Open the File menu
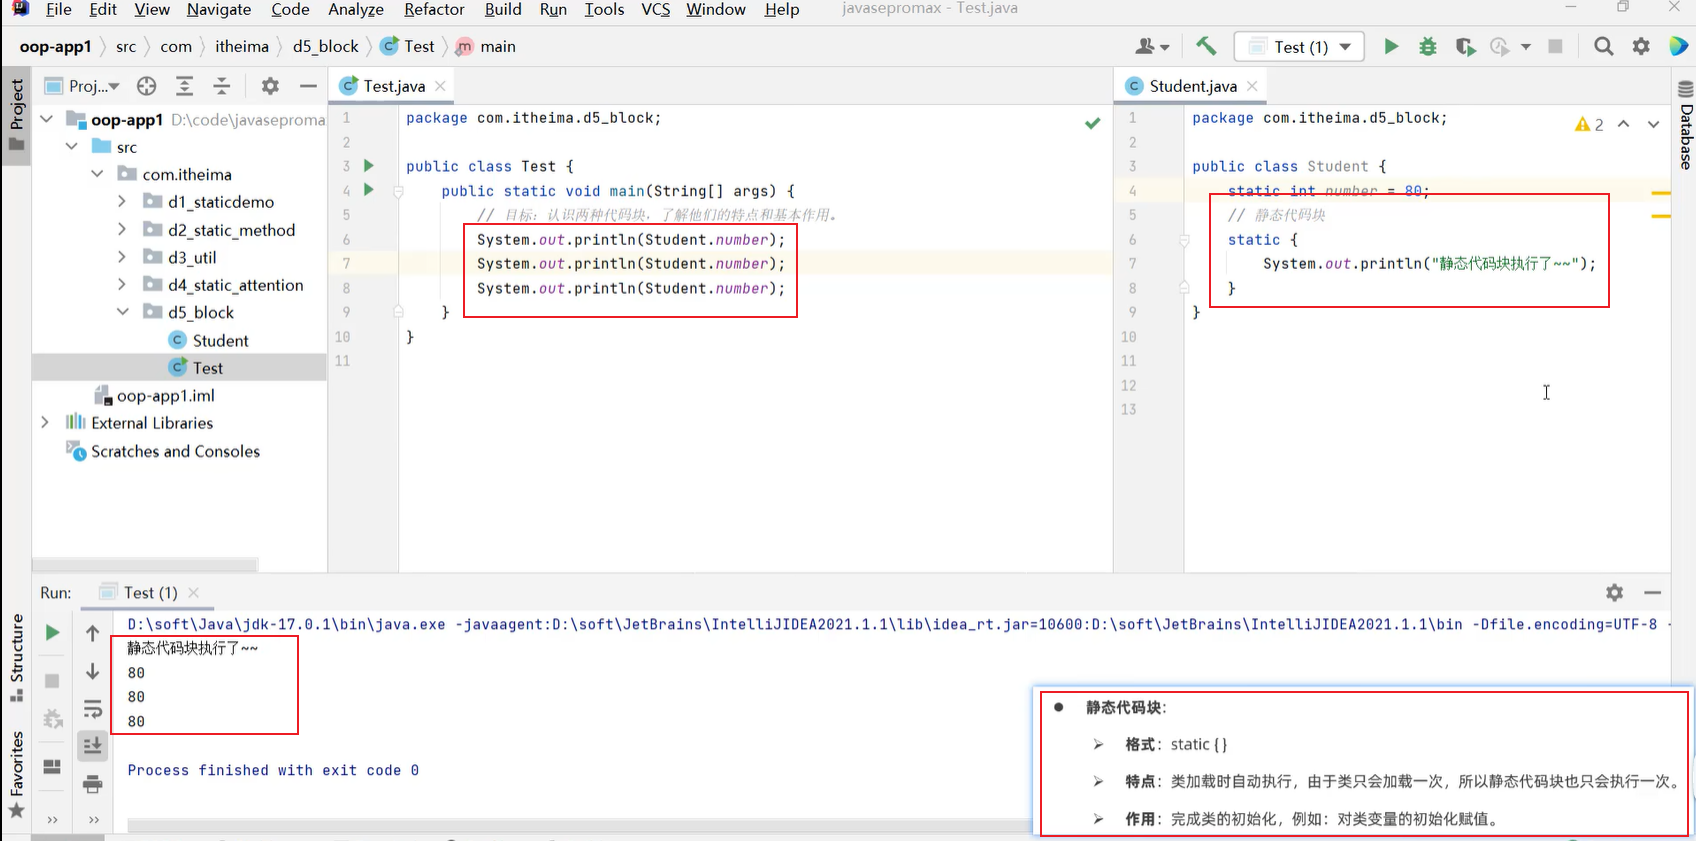Viewport: 1696px width, 841px height. click(58, 9)
